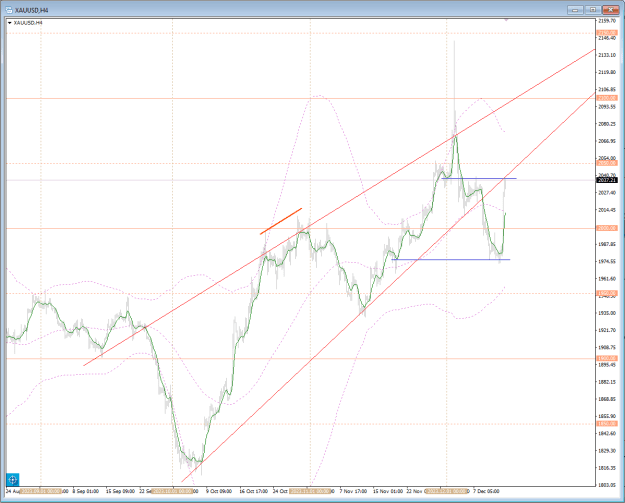625x503 pixels.
Task: Maximize the XAUUSD,H4 chart window
Action: click(x=593, y=10)
